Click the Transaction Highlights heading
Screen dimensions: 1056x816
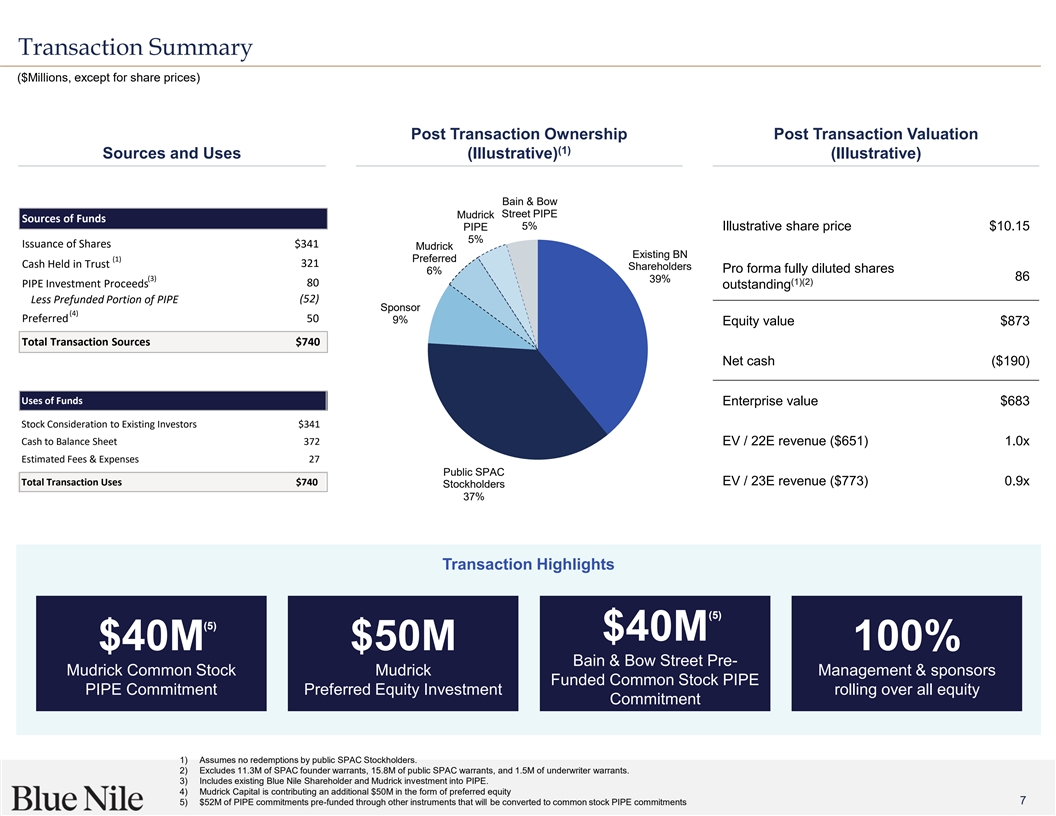point(528,564)
